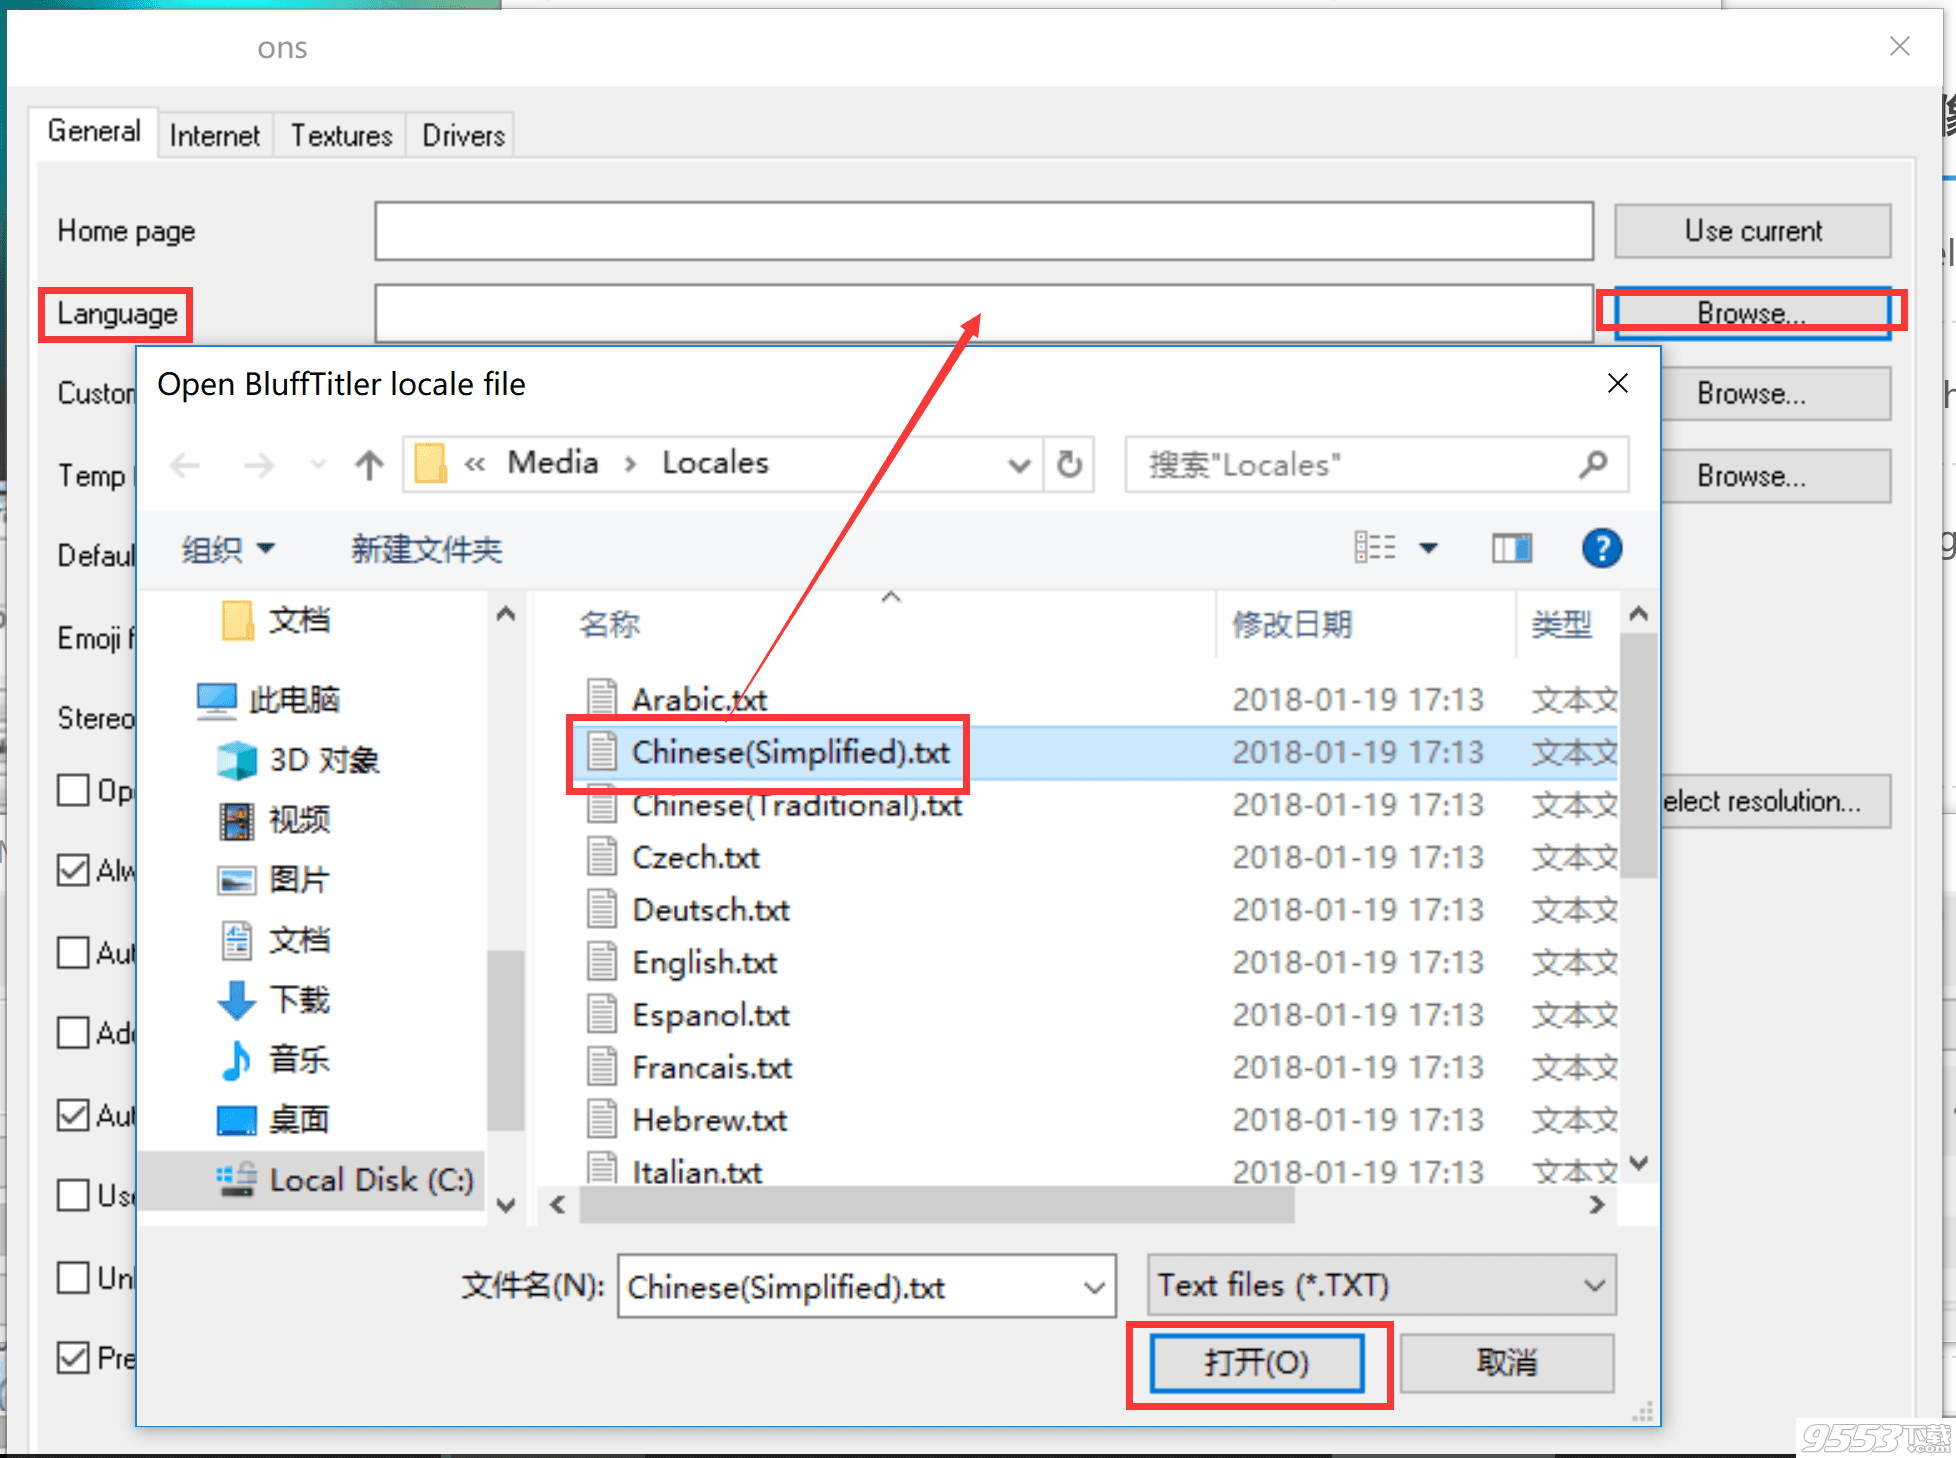Open 3D 对象 folder in the navigation pane
Screen dimensions: 1956x1458
click(298, 760)
